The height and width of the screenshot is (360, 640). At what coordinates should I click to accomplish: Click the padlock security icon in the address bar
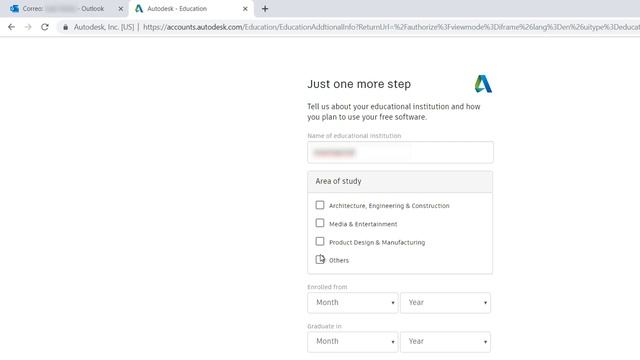(65, 27)
